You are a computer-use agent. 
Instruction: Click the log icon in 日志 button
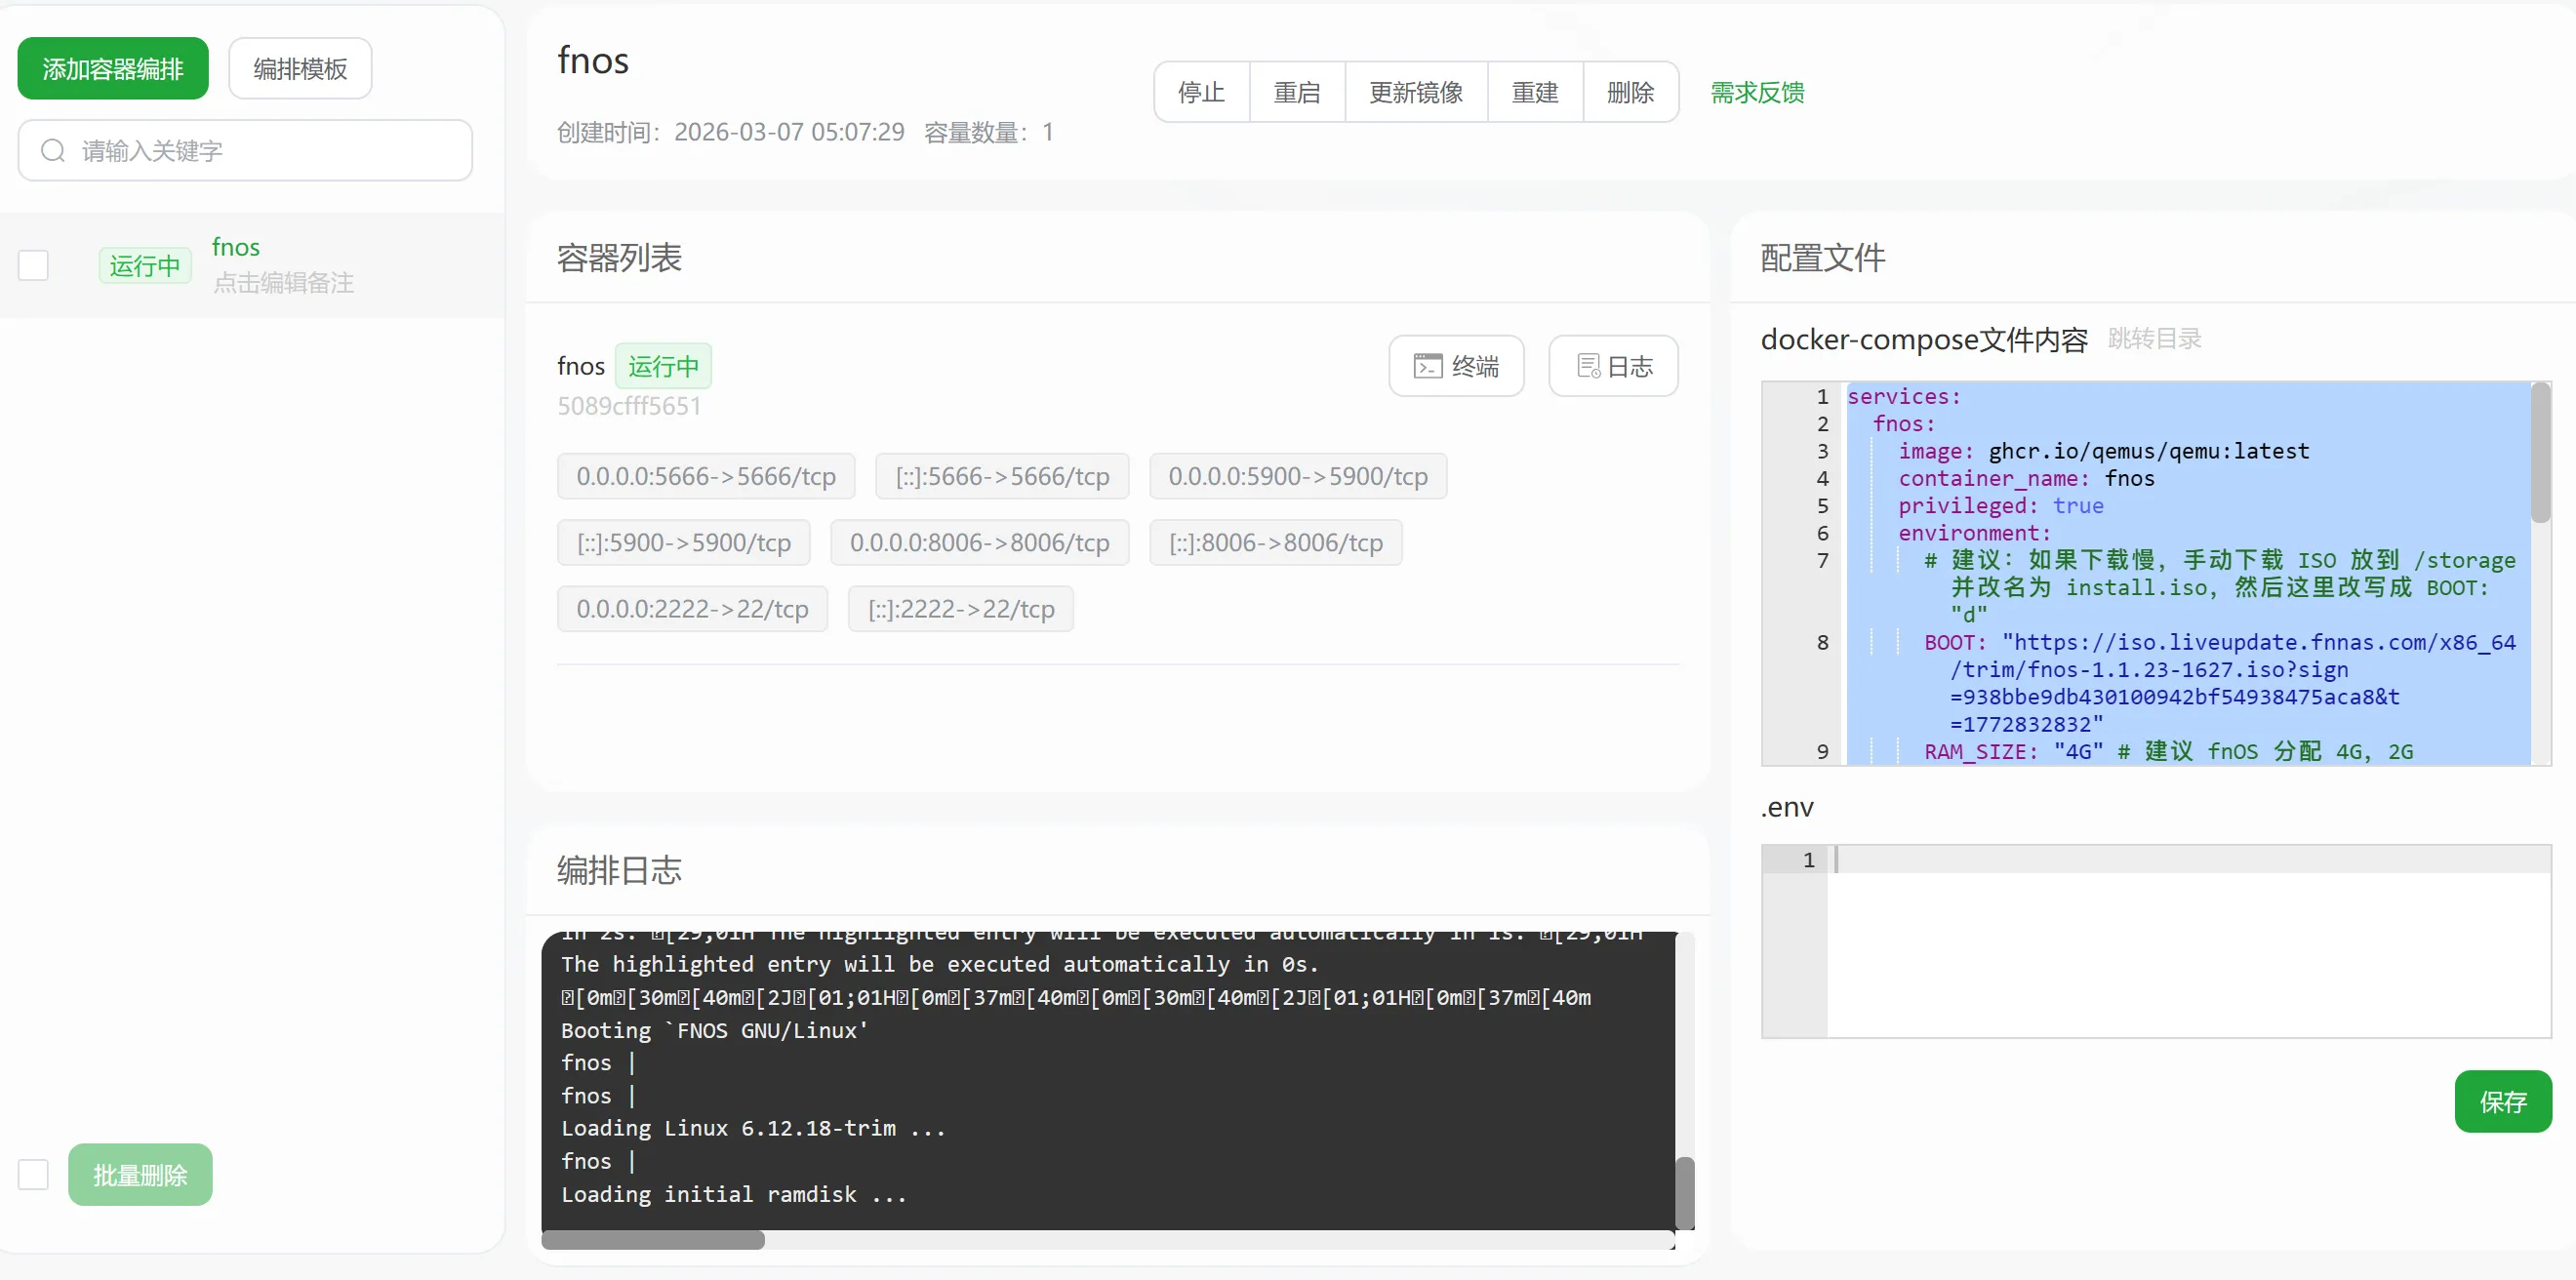click(x=1588, y=366)
